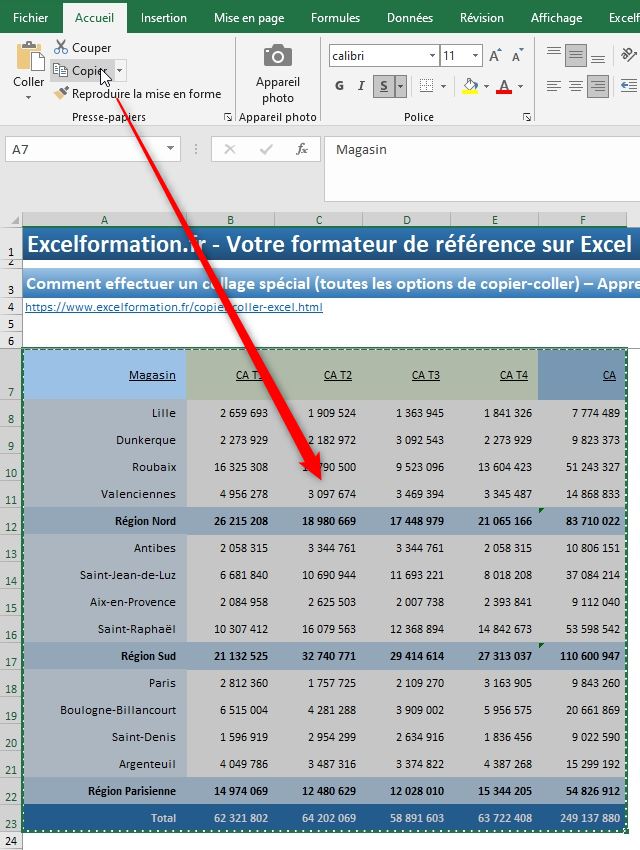Select the cell with value 249 137 880
The height and width of the screenshot is (850, 640).
tap(583, 818)
